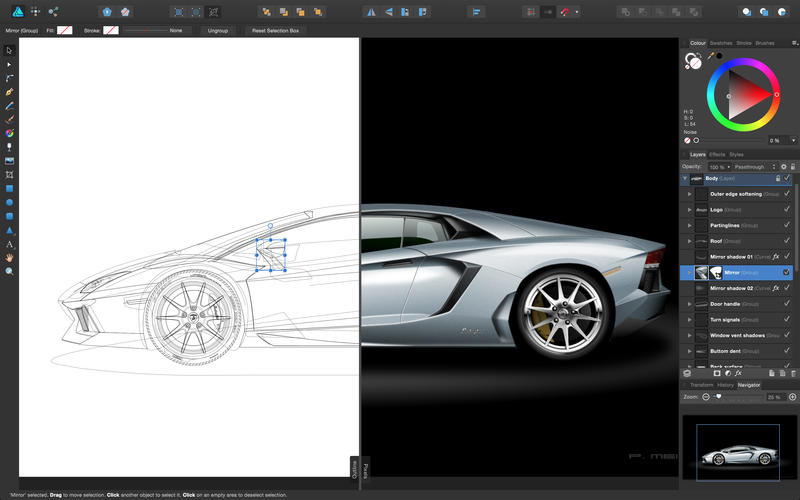Choose the Place Image tool
The width and height of the screenshot is (800, 500).
[x=9, y=161]
